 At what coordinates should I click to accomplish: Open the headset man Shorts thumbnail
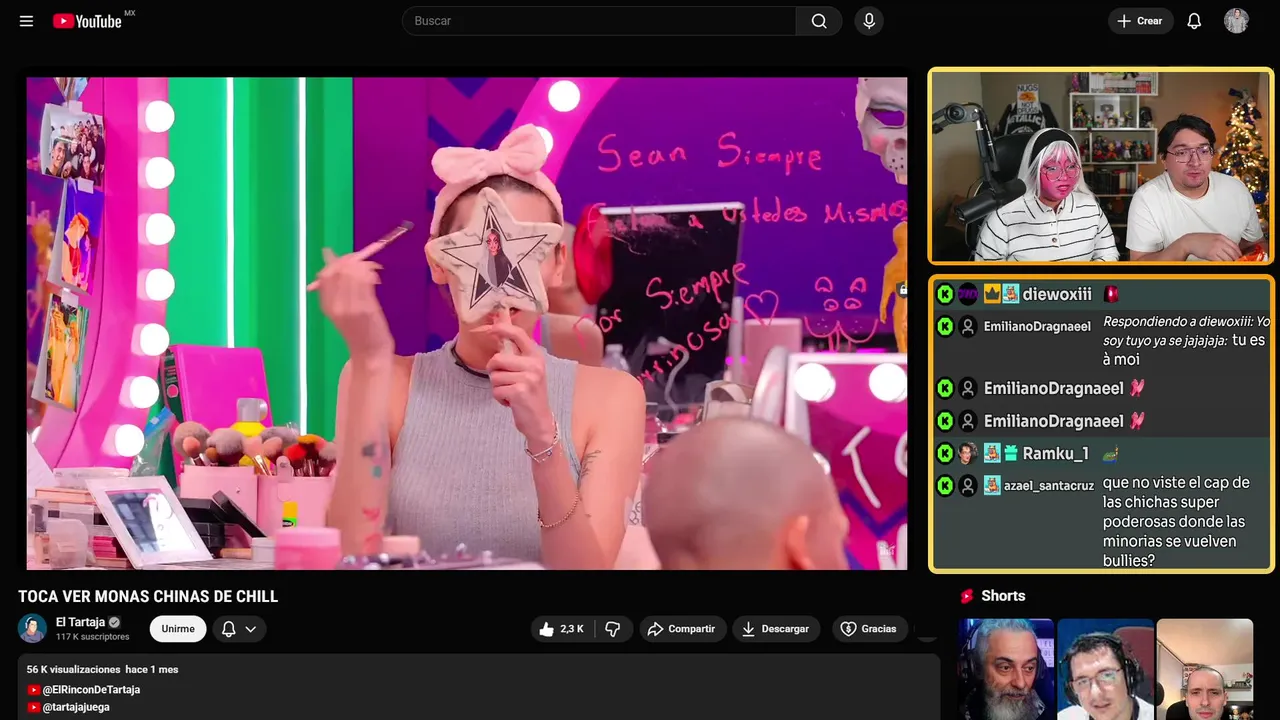point(1105,669)
